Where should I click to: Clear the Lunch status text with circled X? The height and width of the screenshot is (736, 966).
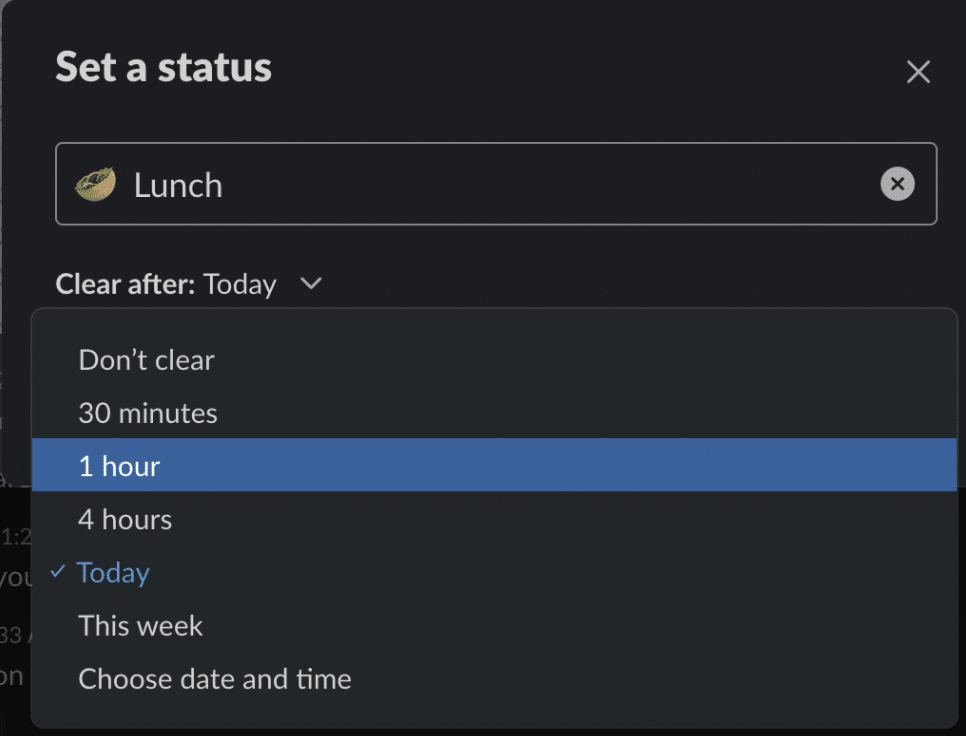[x=897, y=184]
